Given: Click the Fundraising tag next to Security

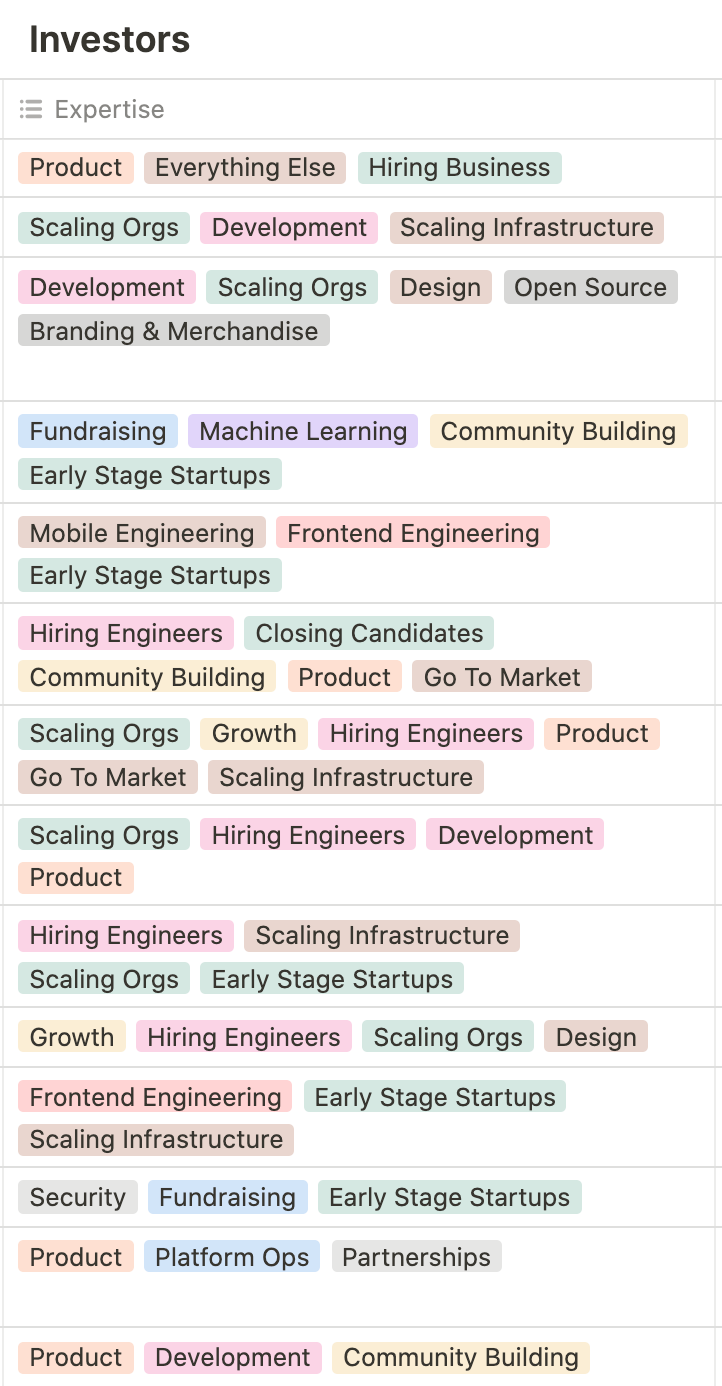Looking at the screenshot, I should pos(227,1198).
